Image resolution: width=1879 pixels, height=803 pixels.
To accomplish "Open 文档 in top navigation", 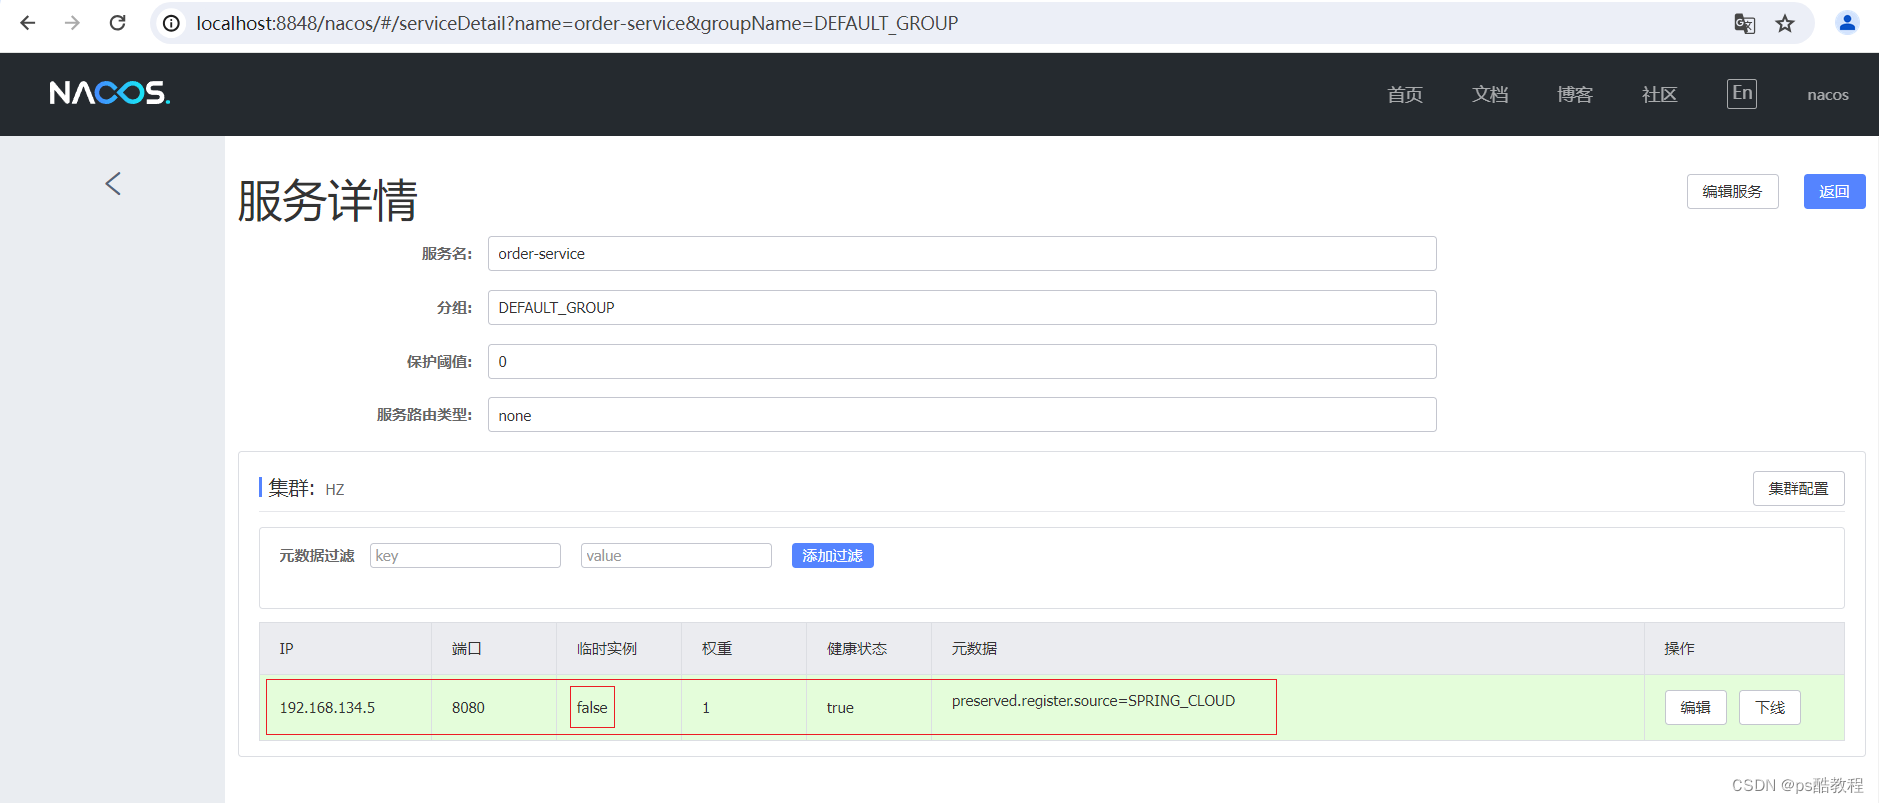I will coord(1490,94).
